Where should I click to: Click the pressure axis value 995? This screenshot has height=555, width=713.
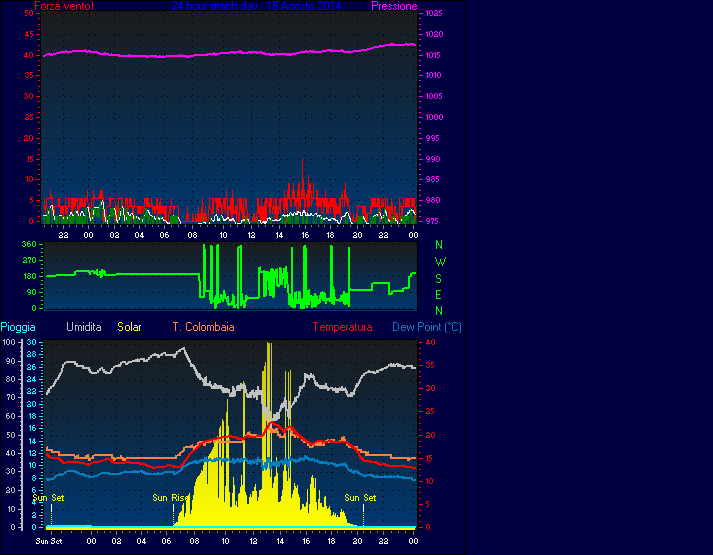[432, 138]
